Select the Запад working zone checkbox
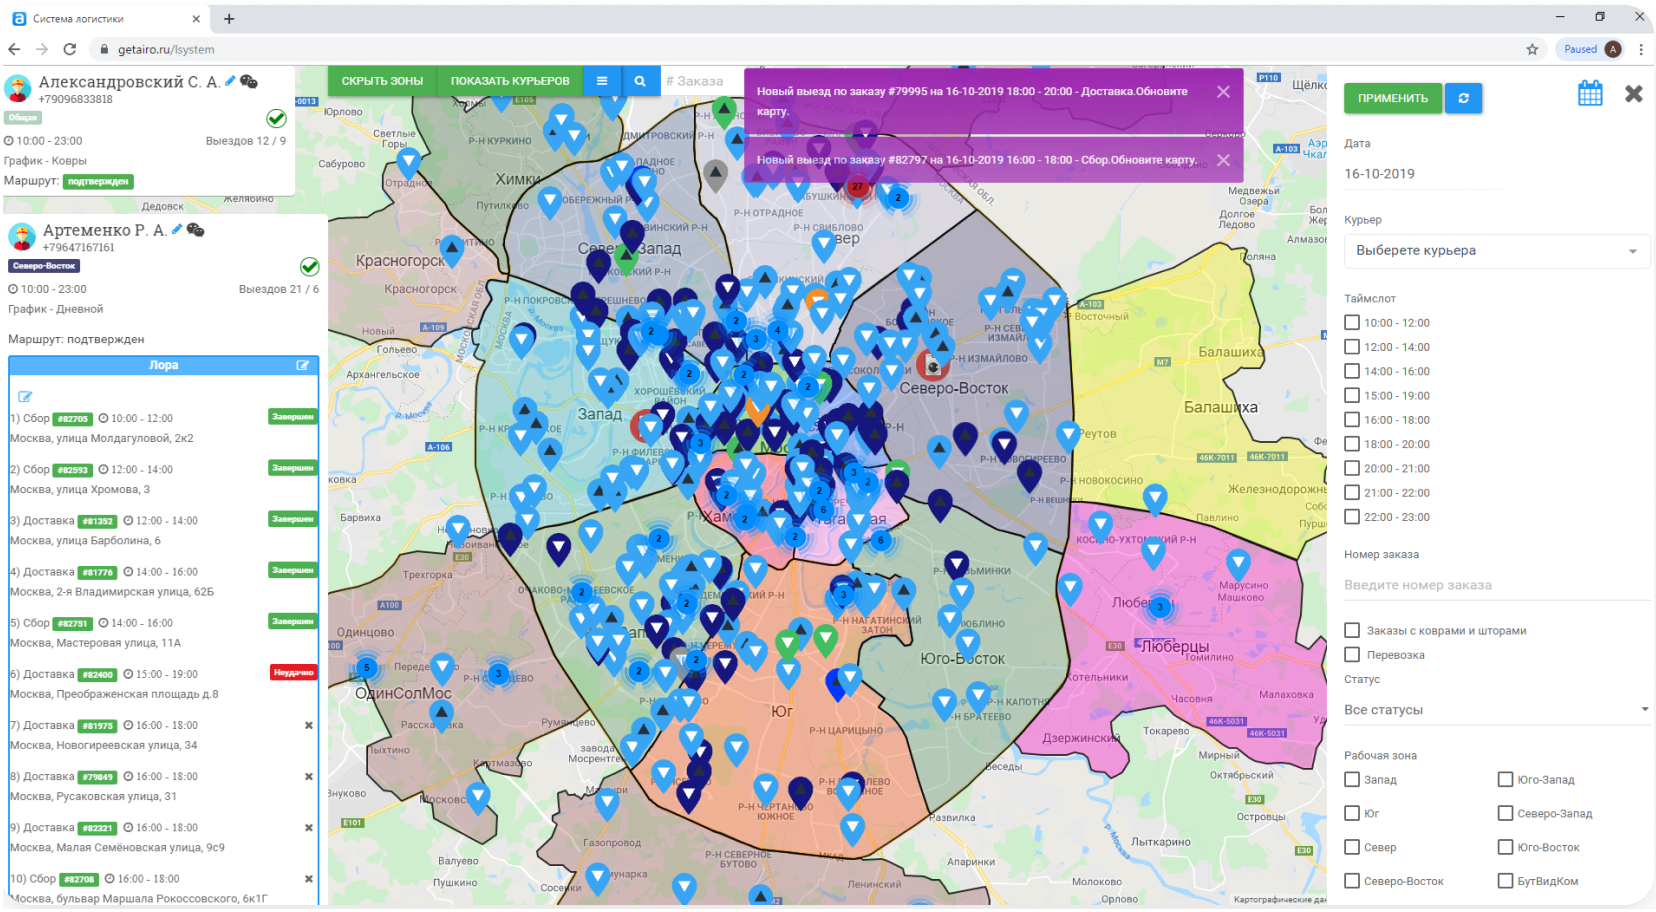Viewport: 1656px width, 912px height. [1352, 780]
